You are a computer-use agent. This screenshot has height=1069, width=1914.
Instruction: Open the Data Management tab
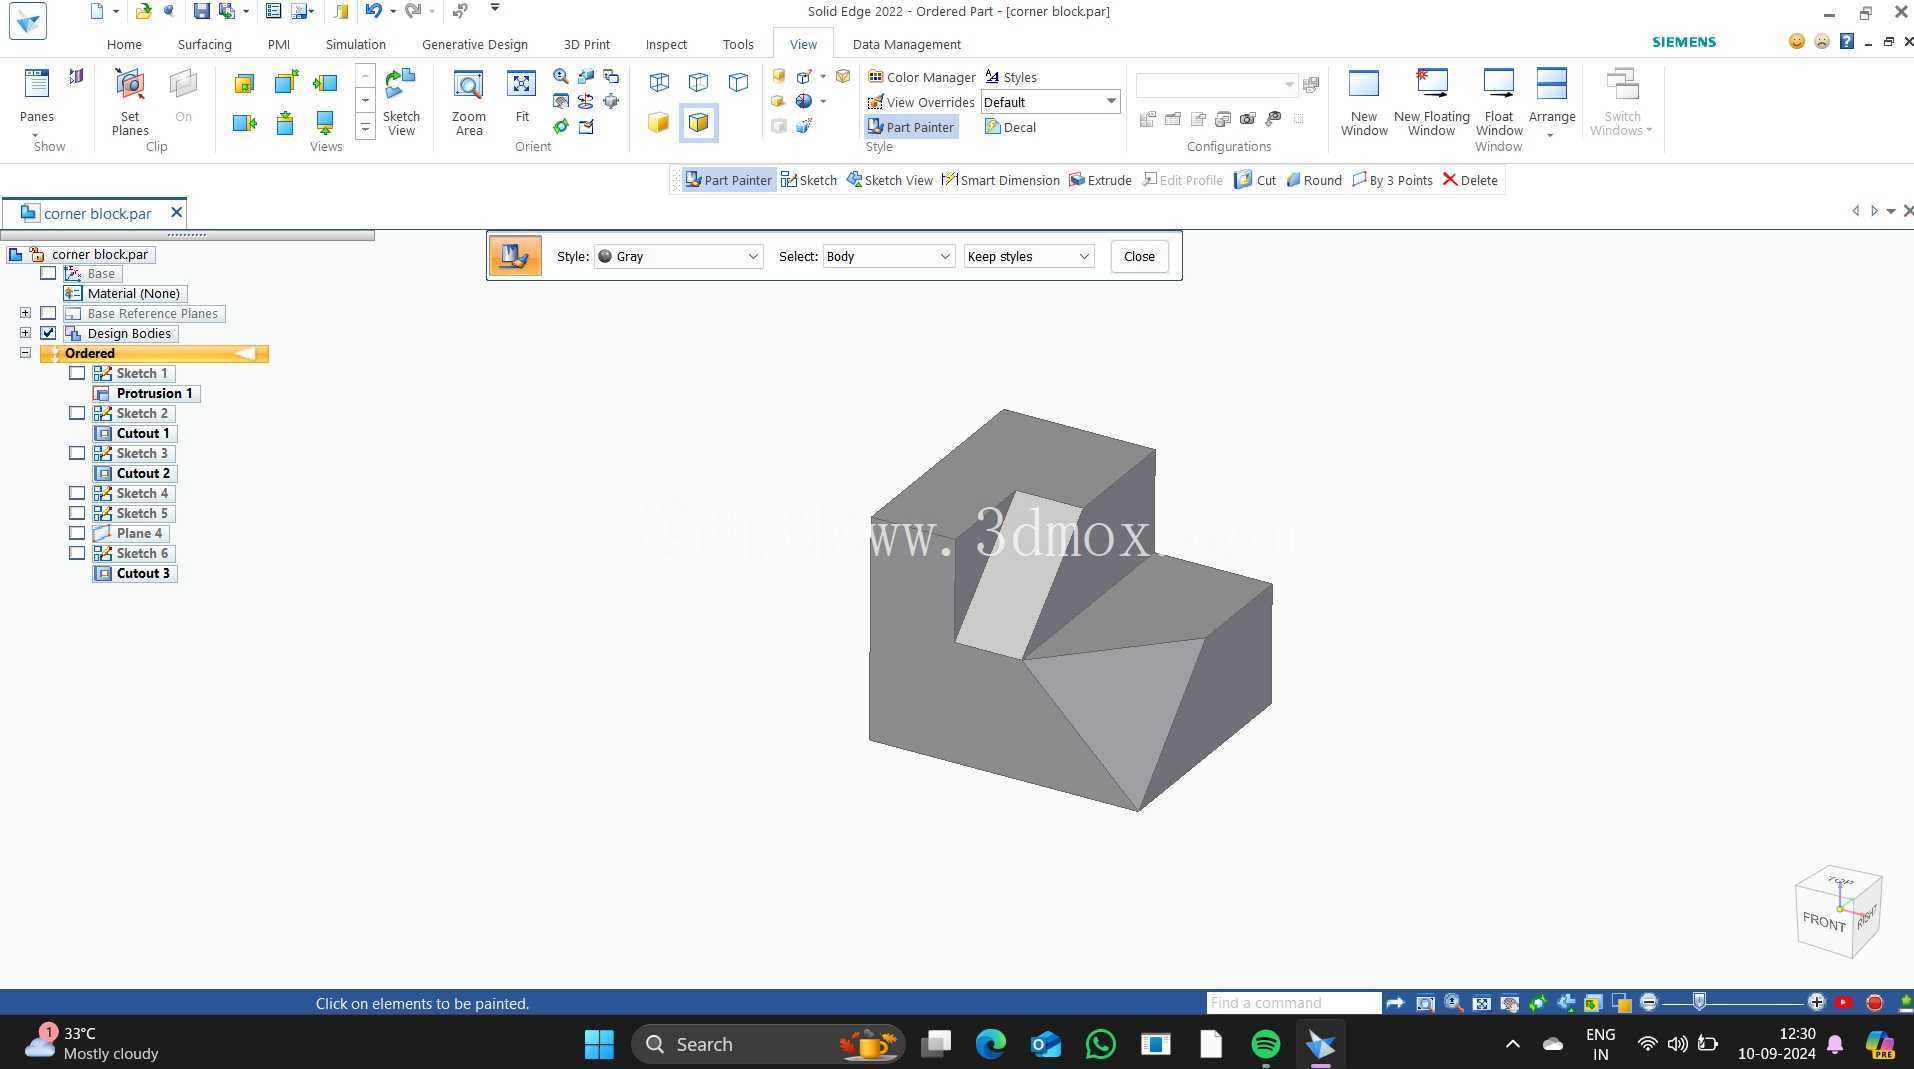[906, 44]
